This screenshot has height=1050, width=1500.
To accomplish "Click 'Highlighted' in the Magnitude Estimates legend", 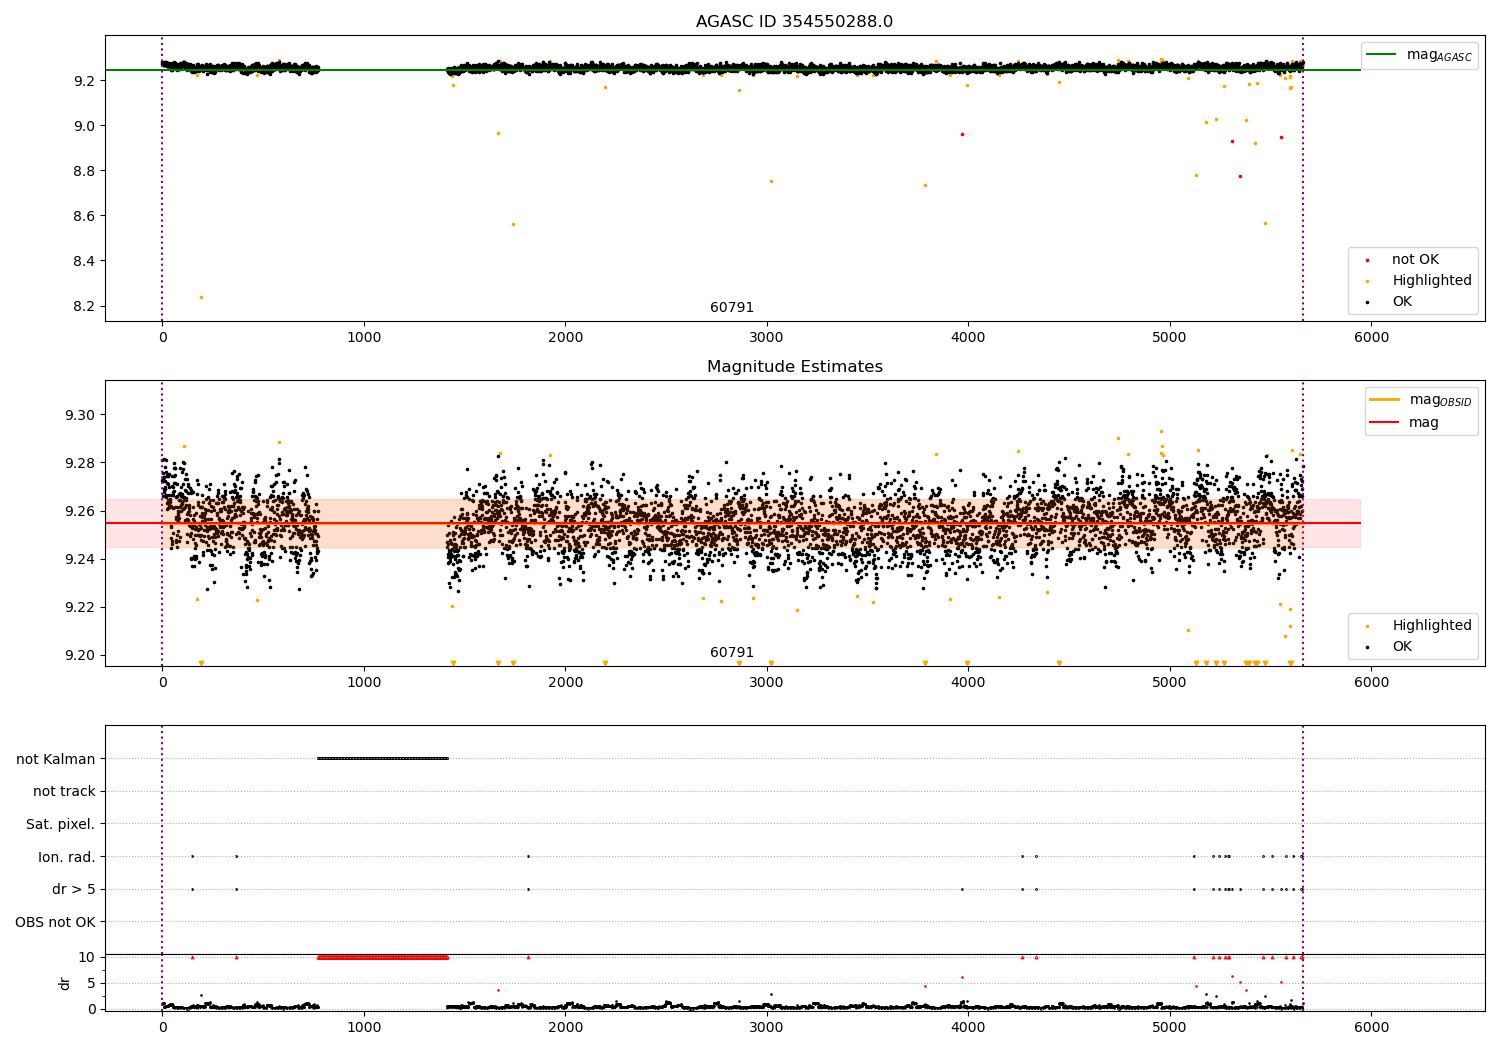I will click(x=1419, y=626).
